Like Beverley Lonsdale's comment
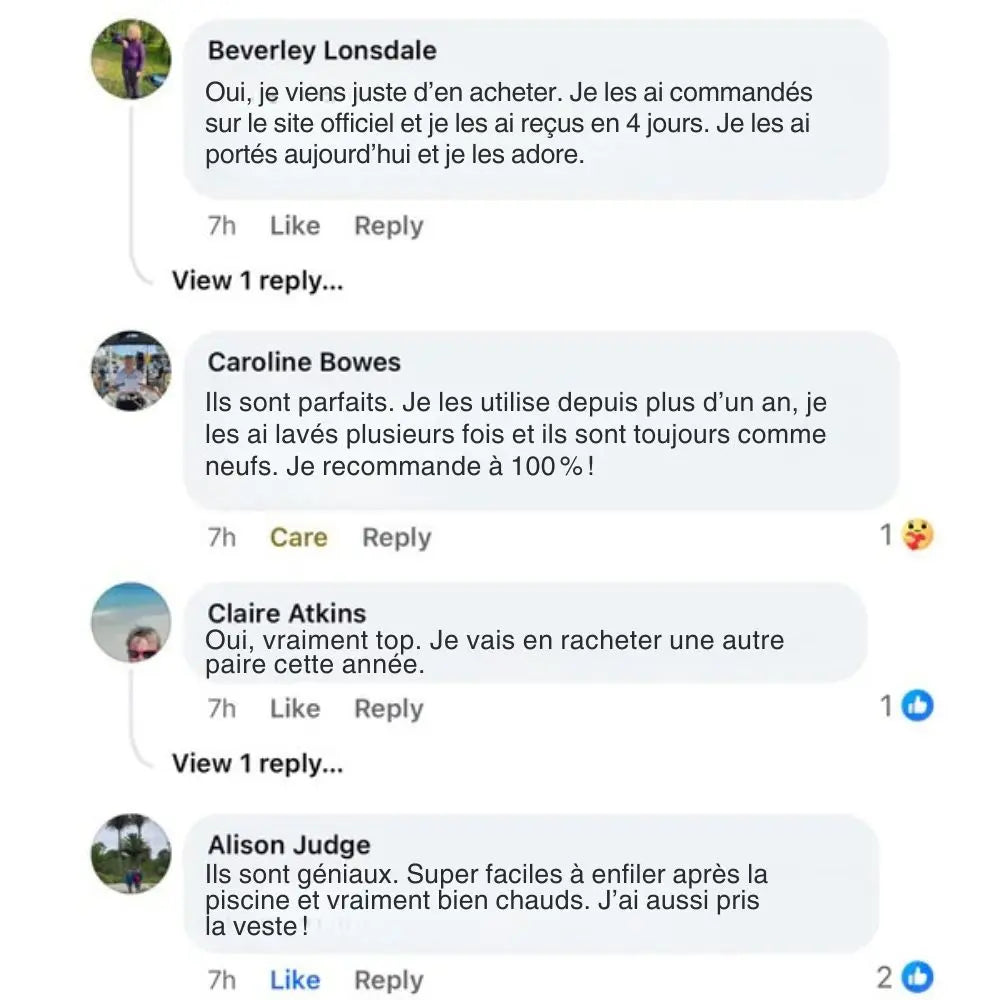Image resolution: width=1000 pixels, height=1000 pixels. (295, 226)
